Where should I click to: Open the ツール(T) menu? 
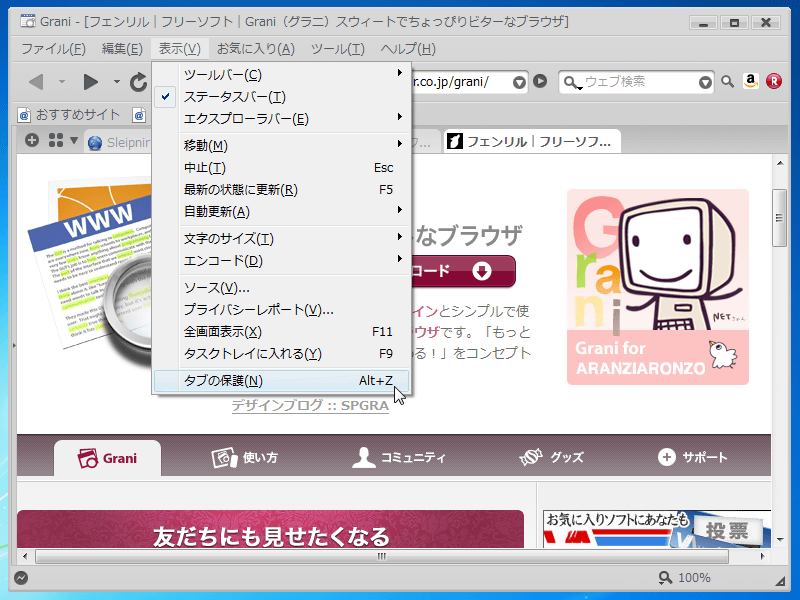point(338,49)
